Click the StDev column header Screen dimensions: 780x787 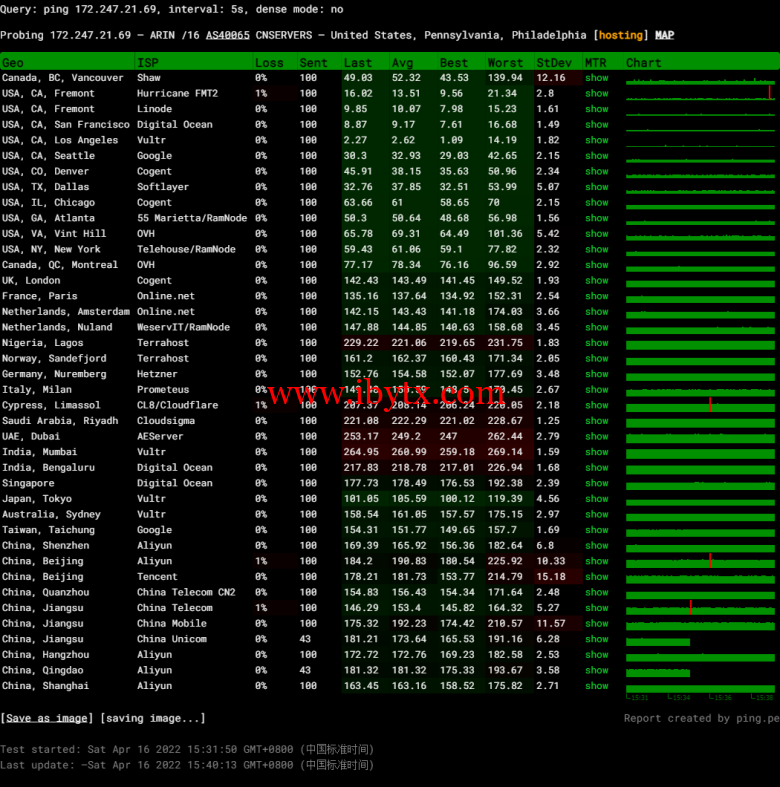pyautogui.click(x=554, y=62)
